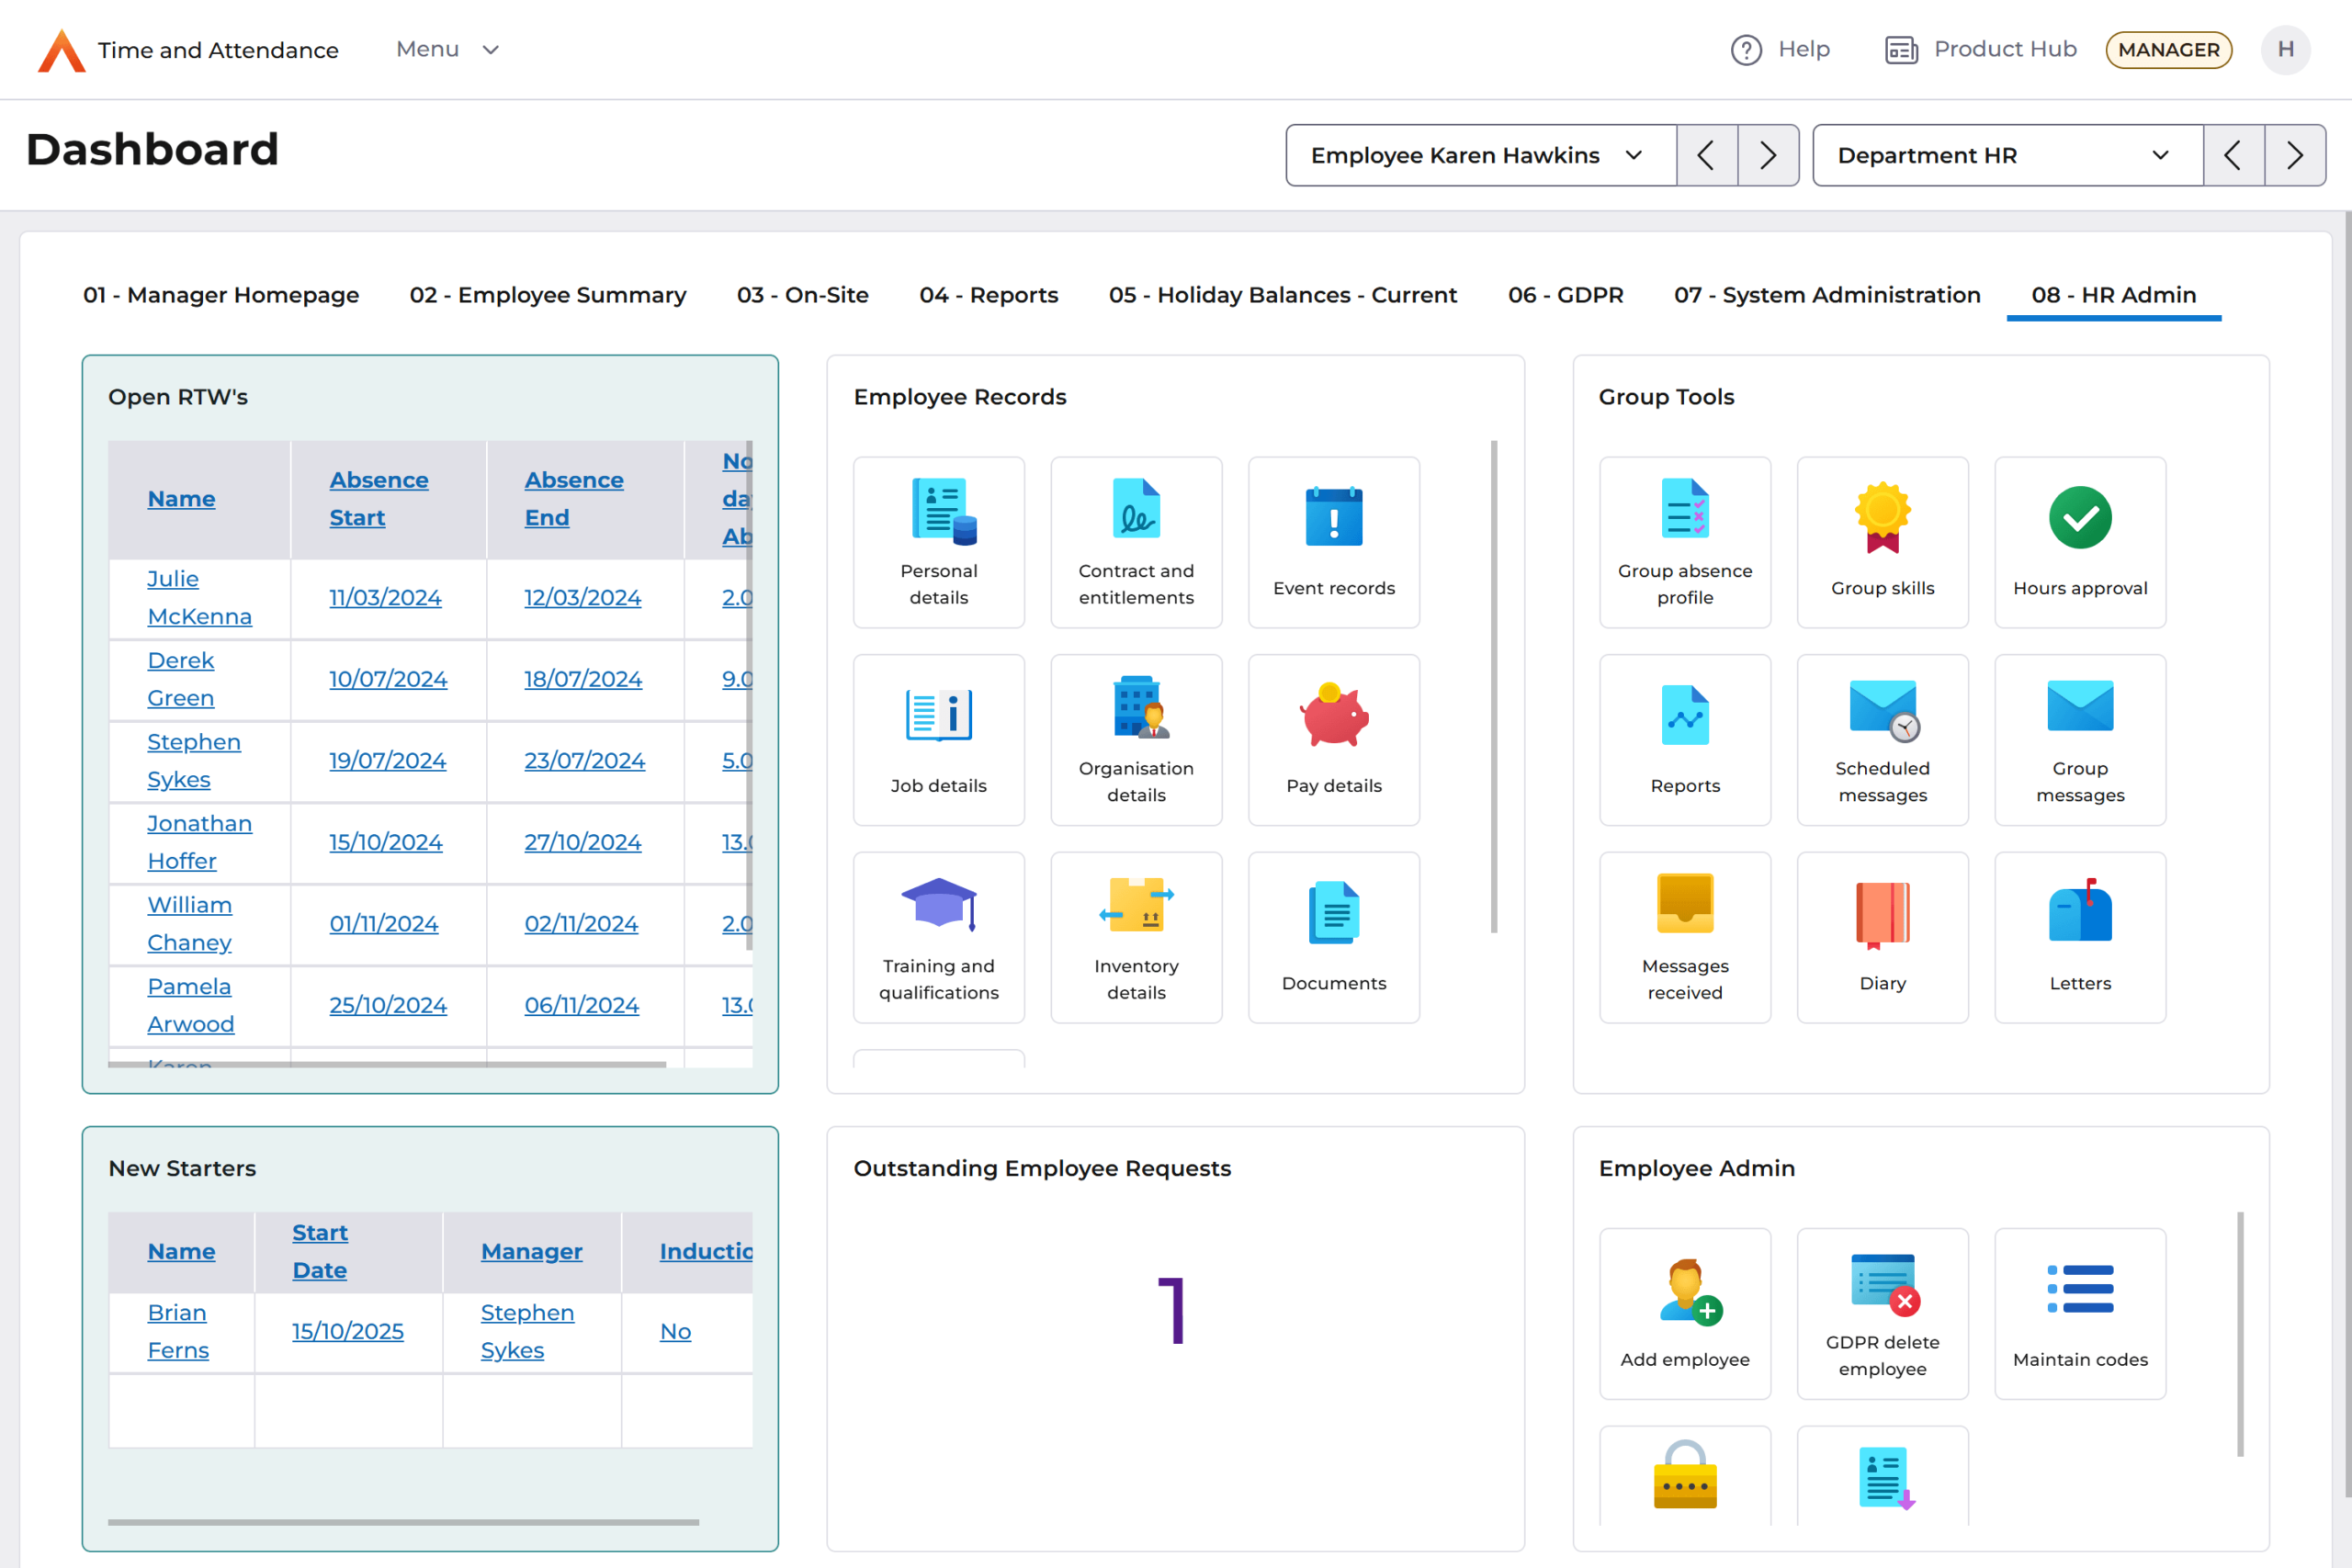This screenshot has width=2352, height=1568.
Task: Sort Open RTW's by Absence Start column
Action: pyautogui.click(x=379, y=498)
